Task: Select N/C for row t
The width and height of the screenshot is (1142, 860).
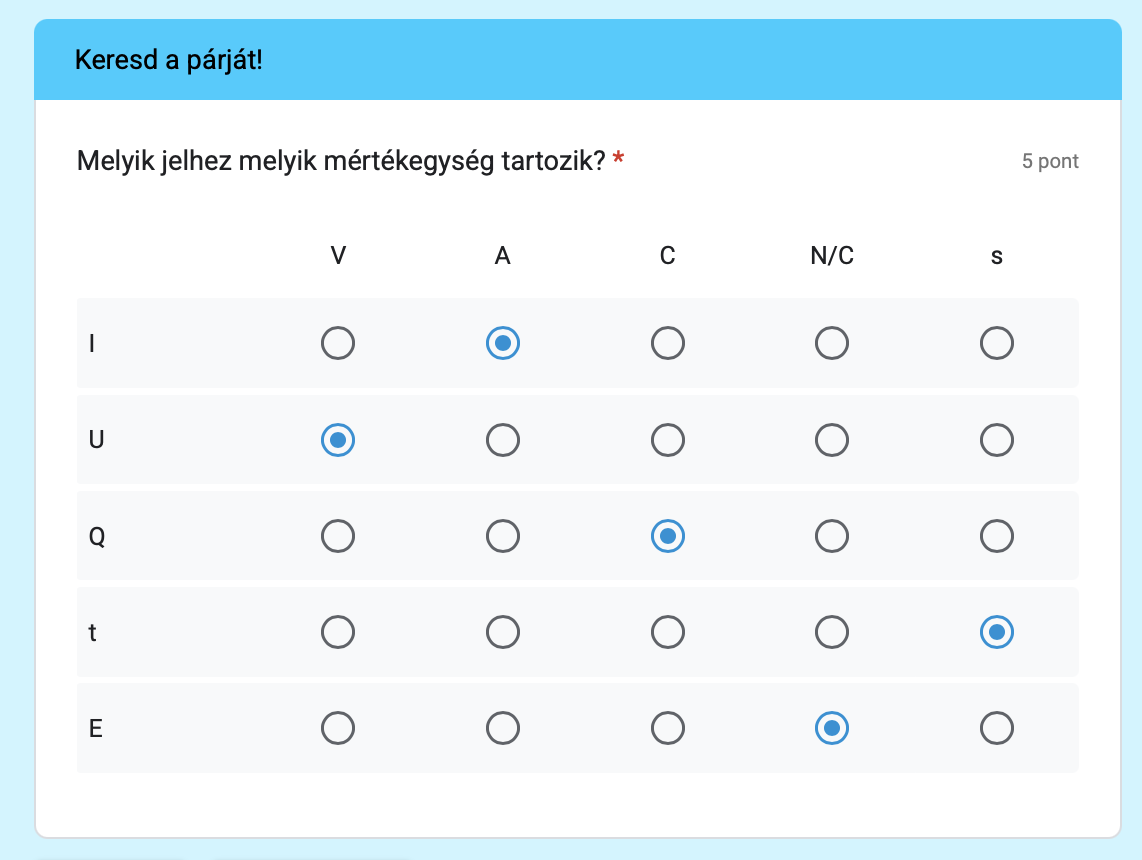Action: pos(832,632)
